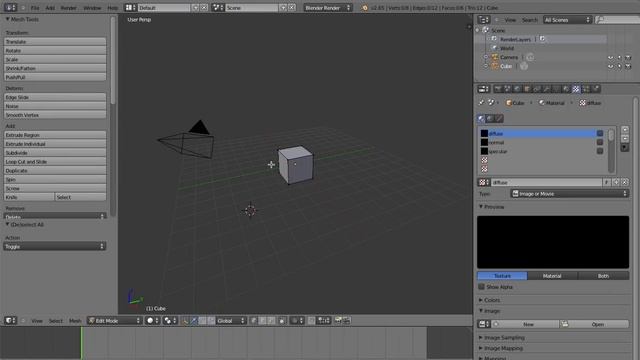Open the Physics properties tab
640x360 pixels.
tap(596, 89)
